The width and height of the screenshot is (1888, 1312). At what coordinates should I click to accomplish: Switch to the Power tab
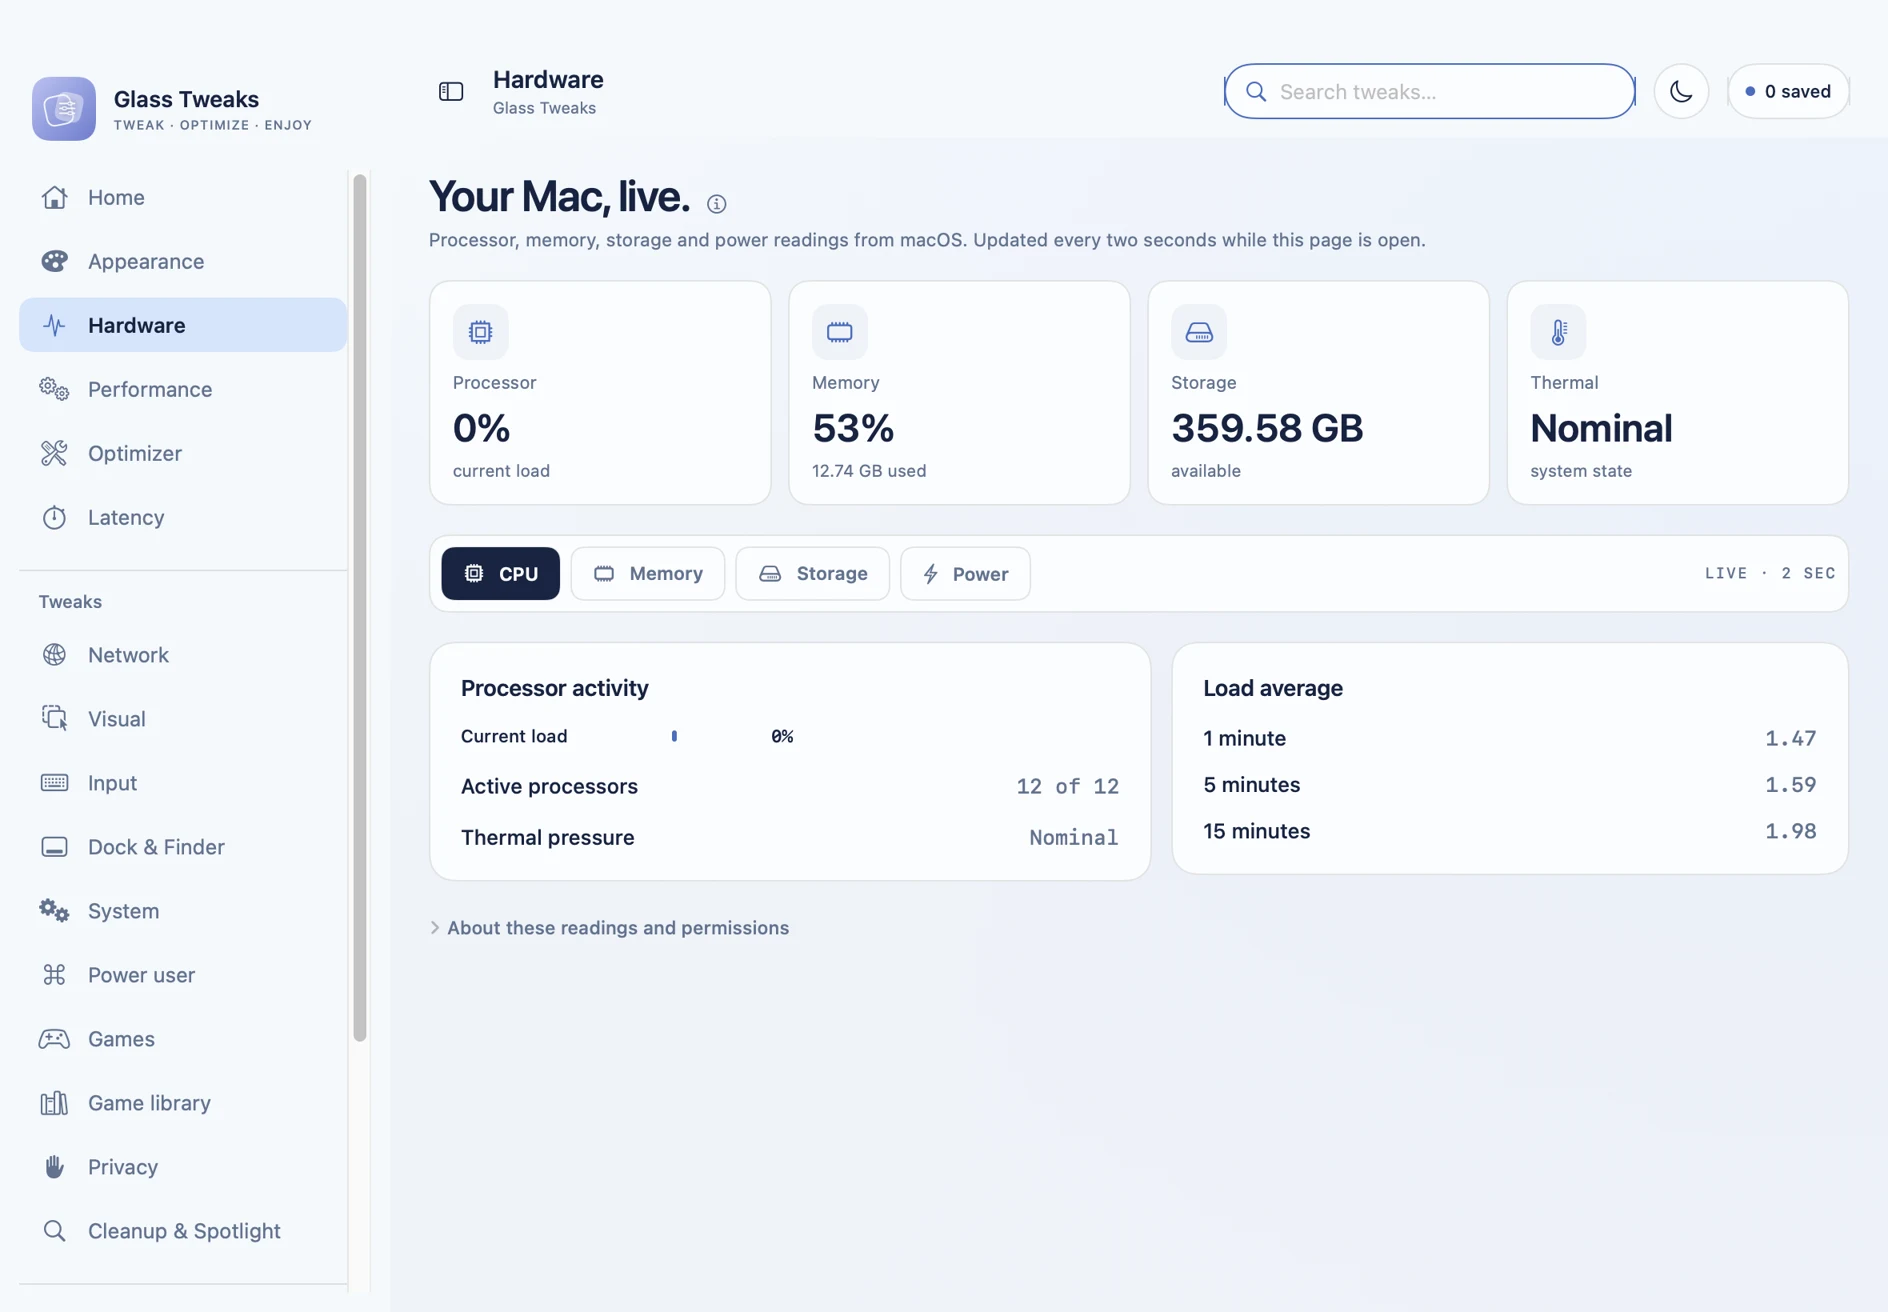pos(965,573)
